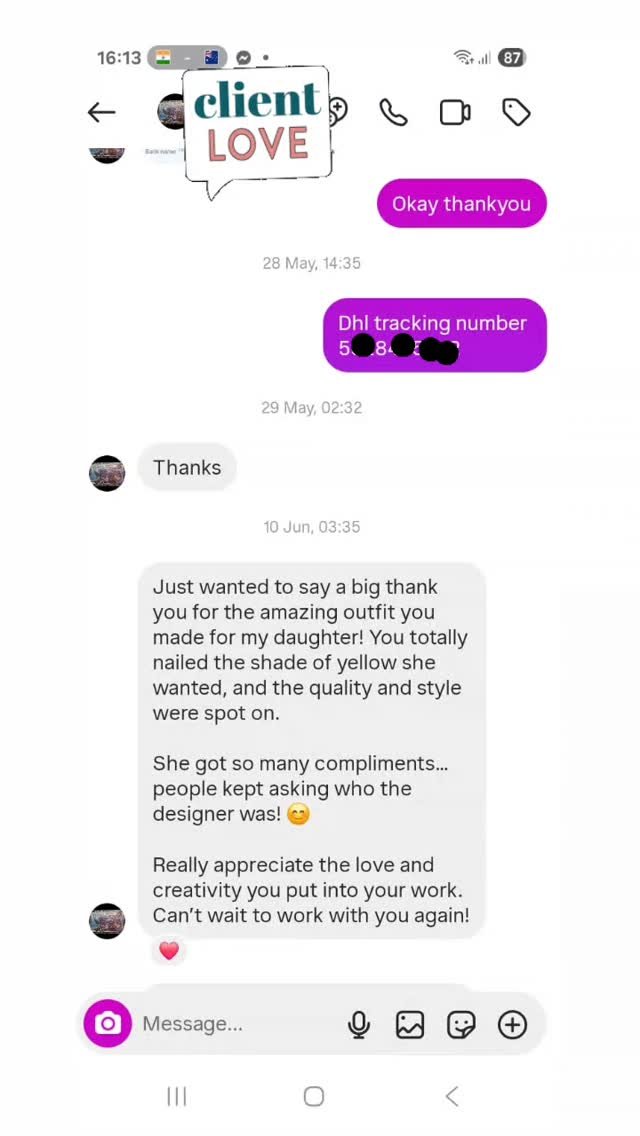Open sender avatar beside the Thanks message
640x1136 pixels.
107,473
